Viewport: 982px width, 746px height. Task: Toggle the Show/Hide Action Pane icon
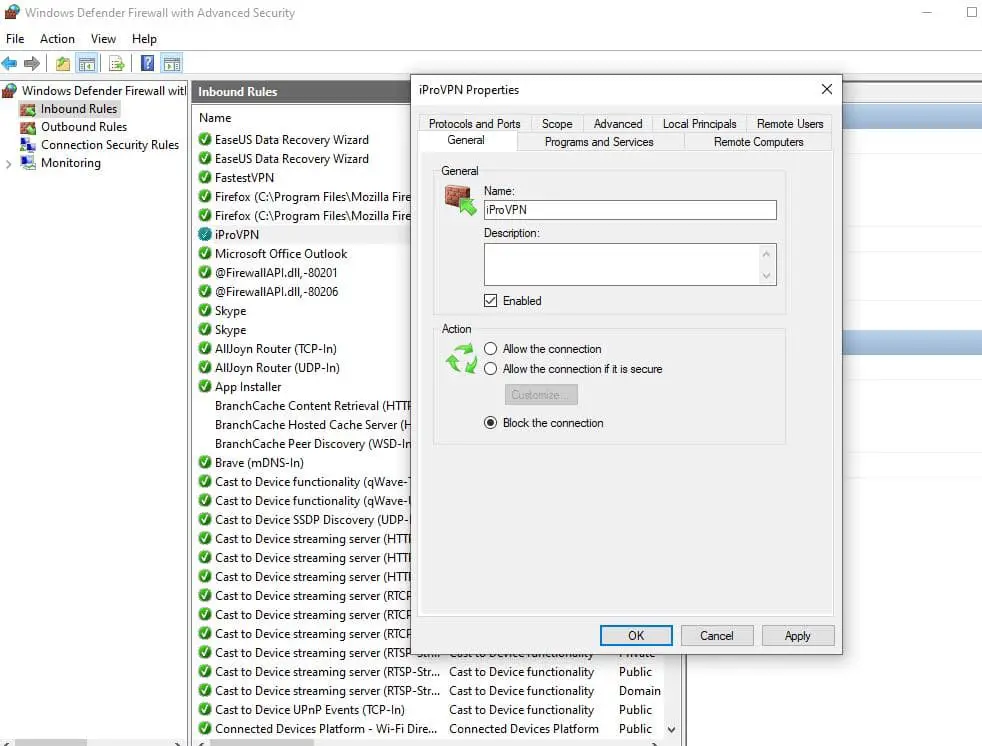point(171,64)
